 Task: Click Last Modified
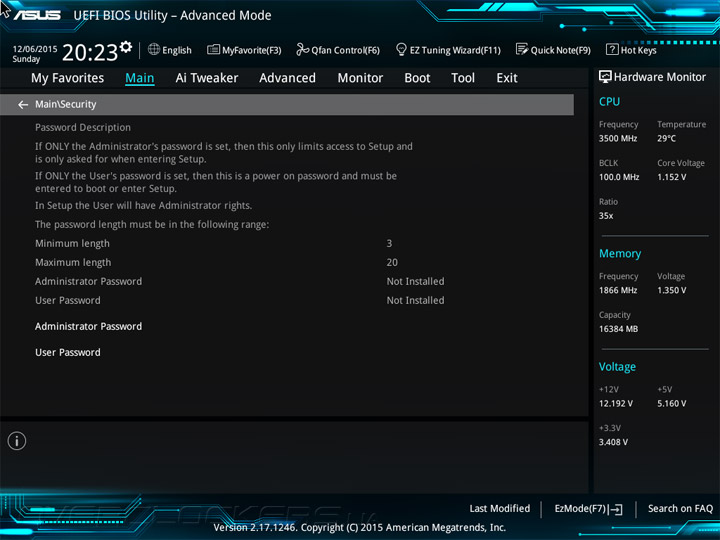point(500,509)
